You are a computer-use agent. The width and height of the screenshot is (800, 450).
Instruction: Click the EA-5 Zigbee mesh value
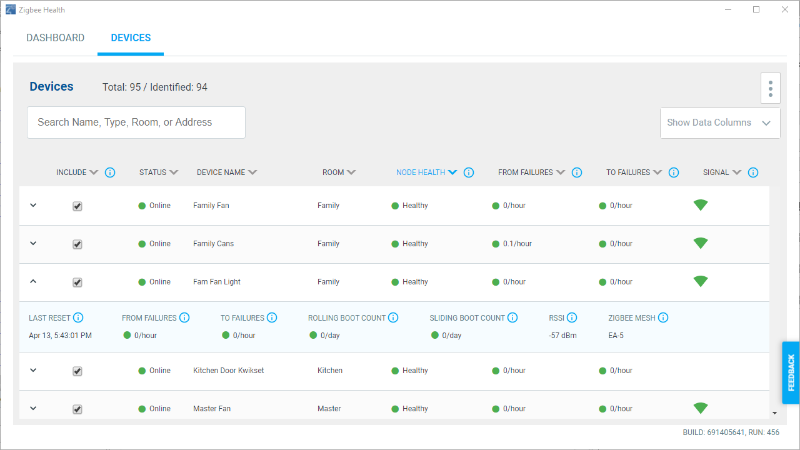[x=616, y=335]
